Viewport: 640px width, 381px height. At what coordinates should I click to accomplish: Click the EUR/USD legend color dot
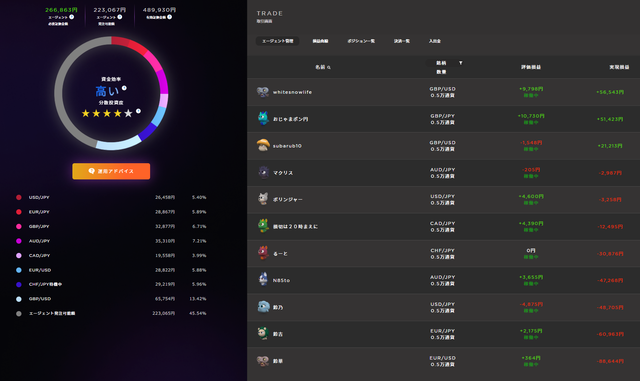pos(19,270)
